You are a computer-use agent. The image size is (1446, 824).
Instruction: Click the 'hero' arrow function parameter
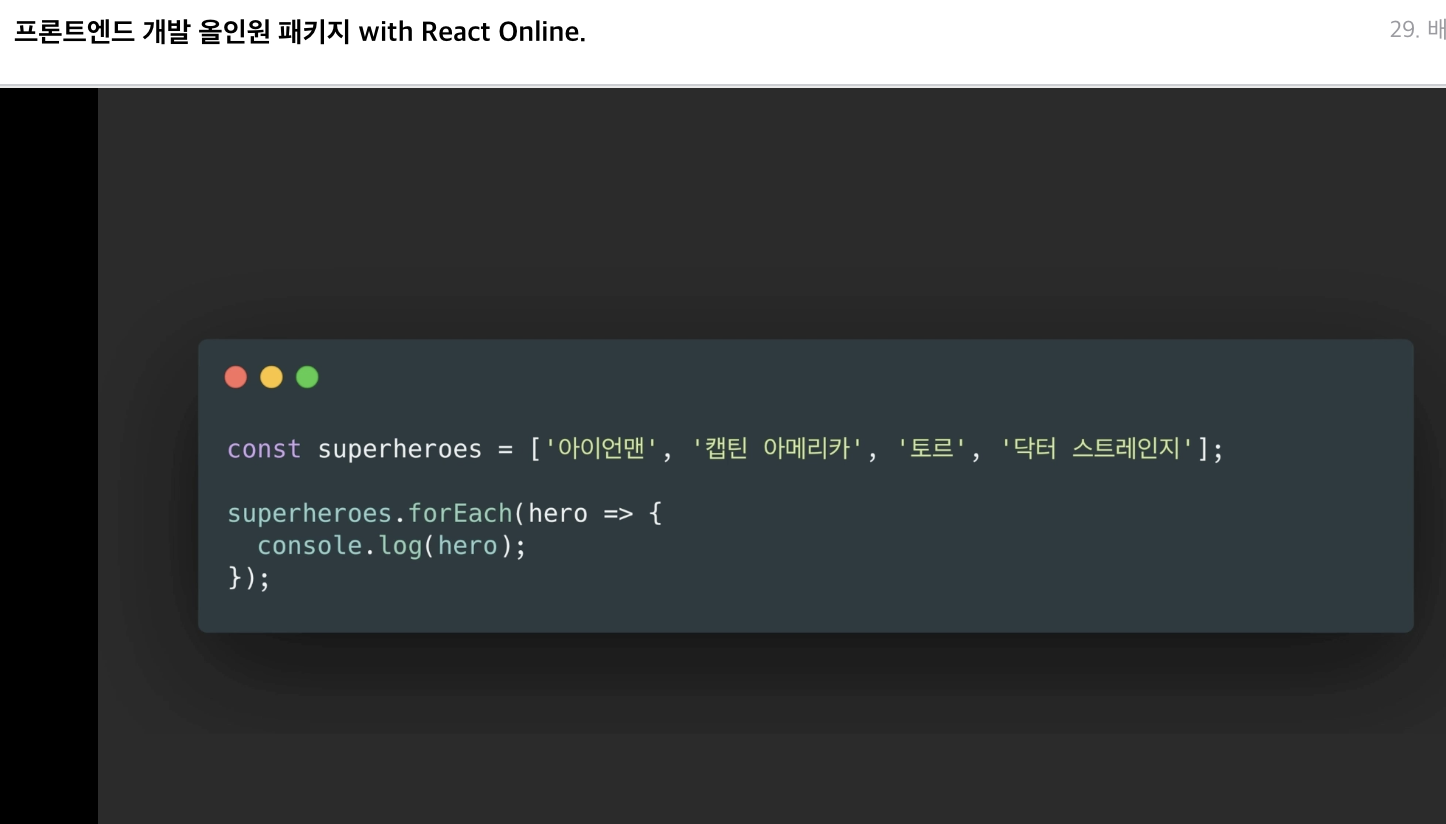coord(558,514)
